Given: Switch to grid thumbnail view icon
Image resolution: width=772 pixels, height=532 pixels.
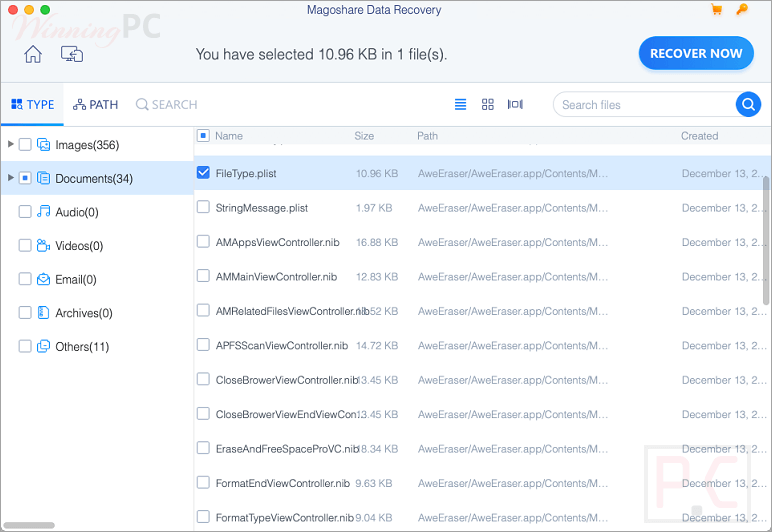Looking at the screenshot, I should click(x=487, y=104).
